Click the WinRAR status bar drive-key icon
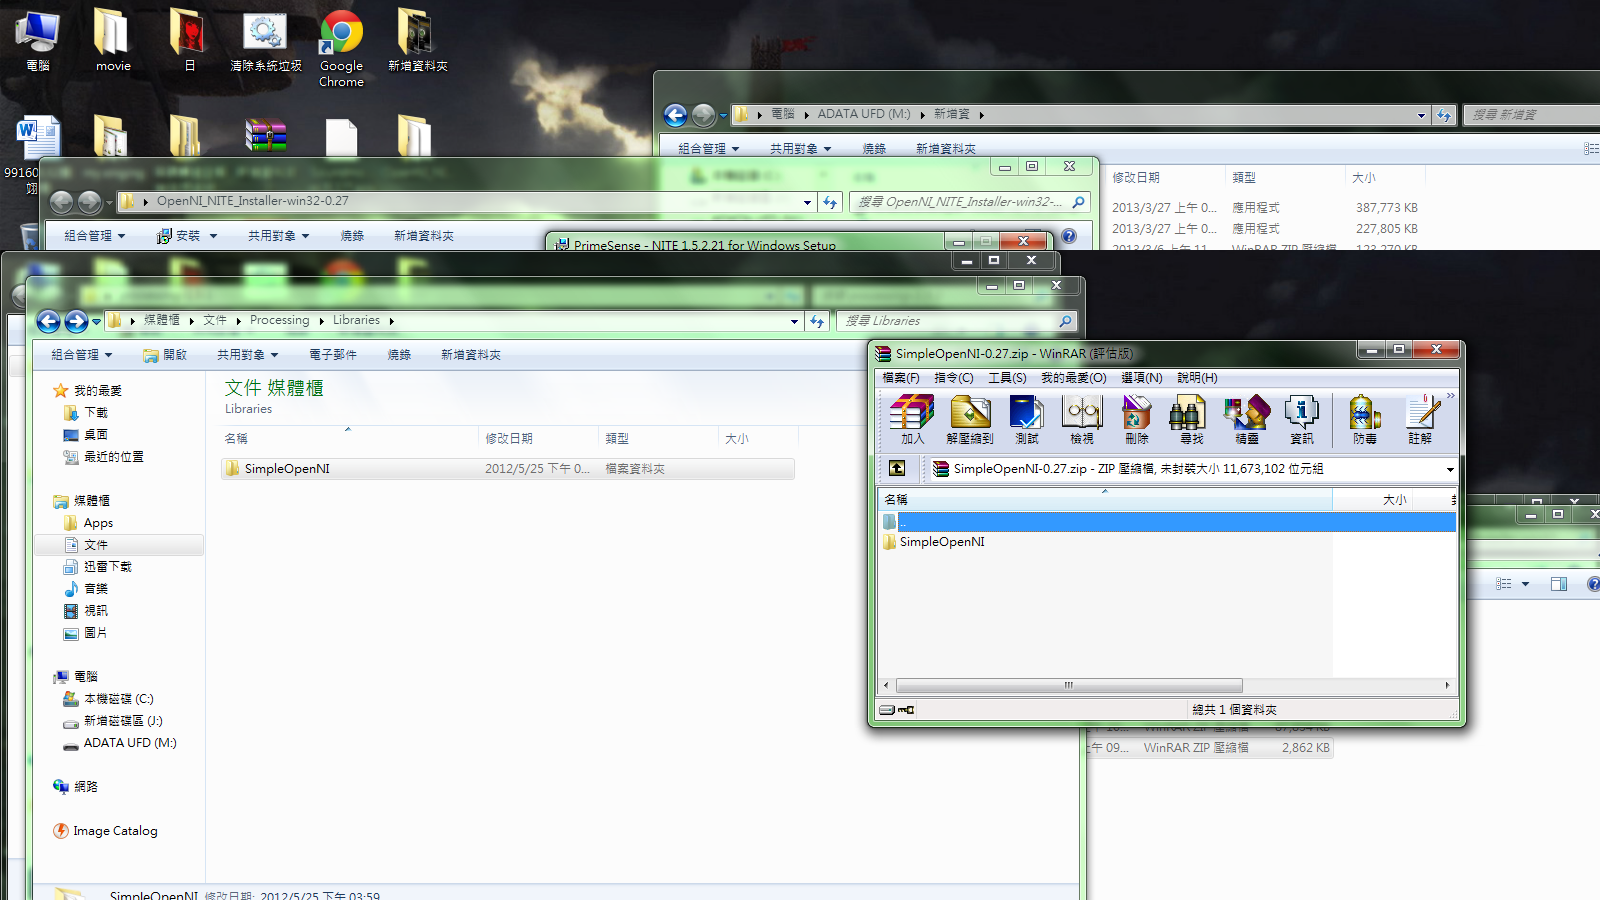 point(897,710)
